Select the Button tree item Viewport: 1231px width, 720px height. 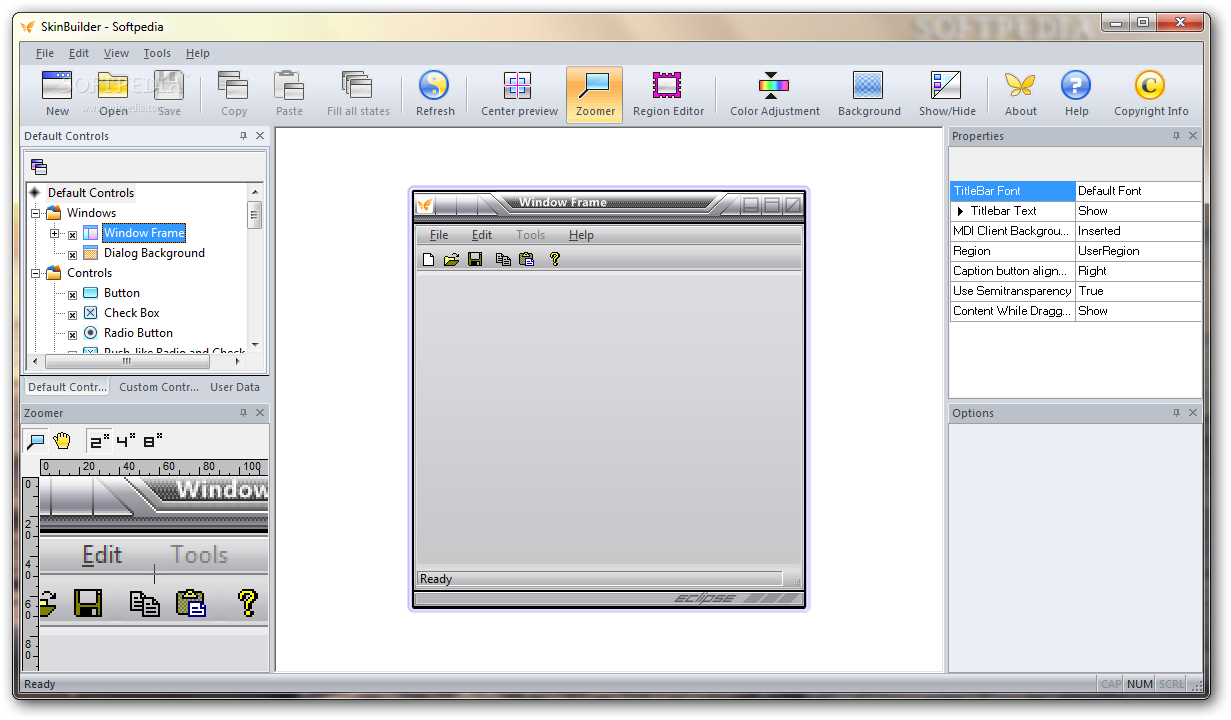tap(122, 293)
